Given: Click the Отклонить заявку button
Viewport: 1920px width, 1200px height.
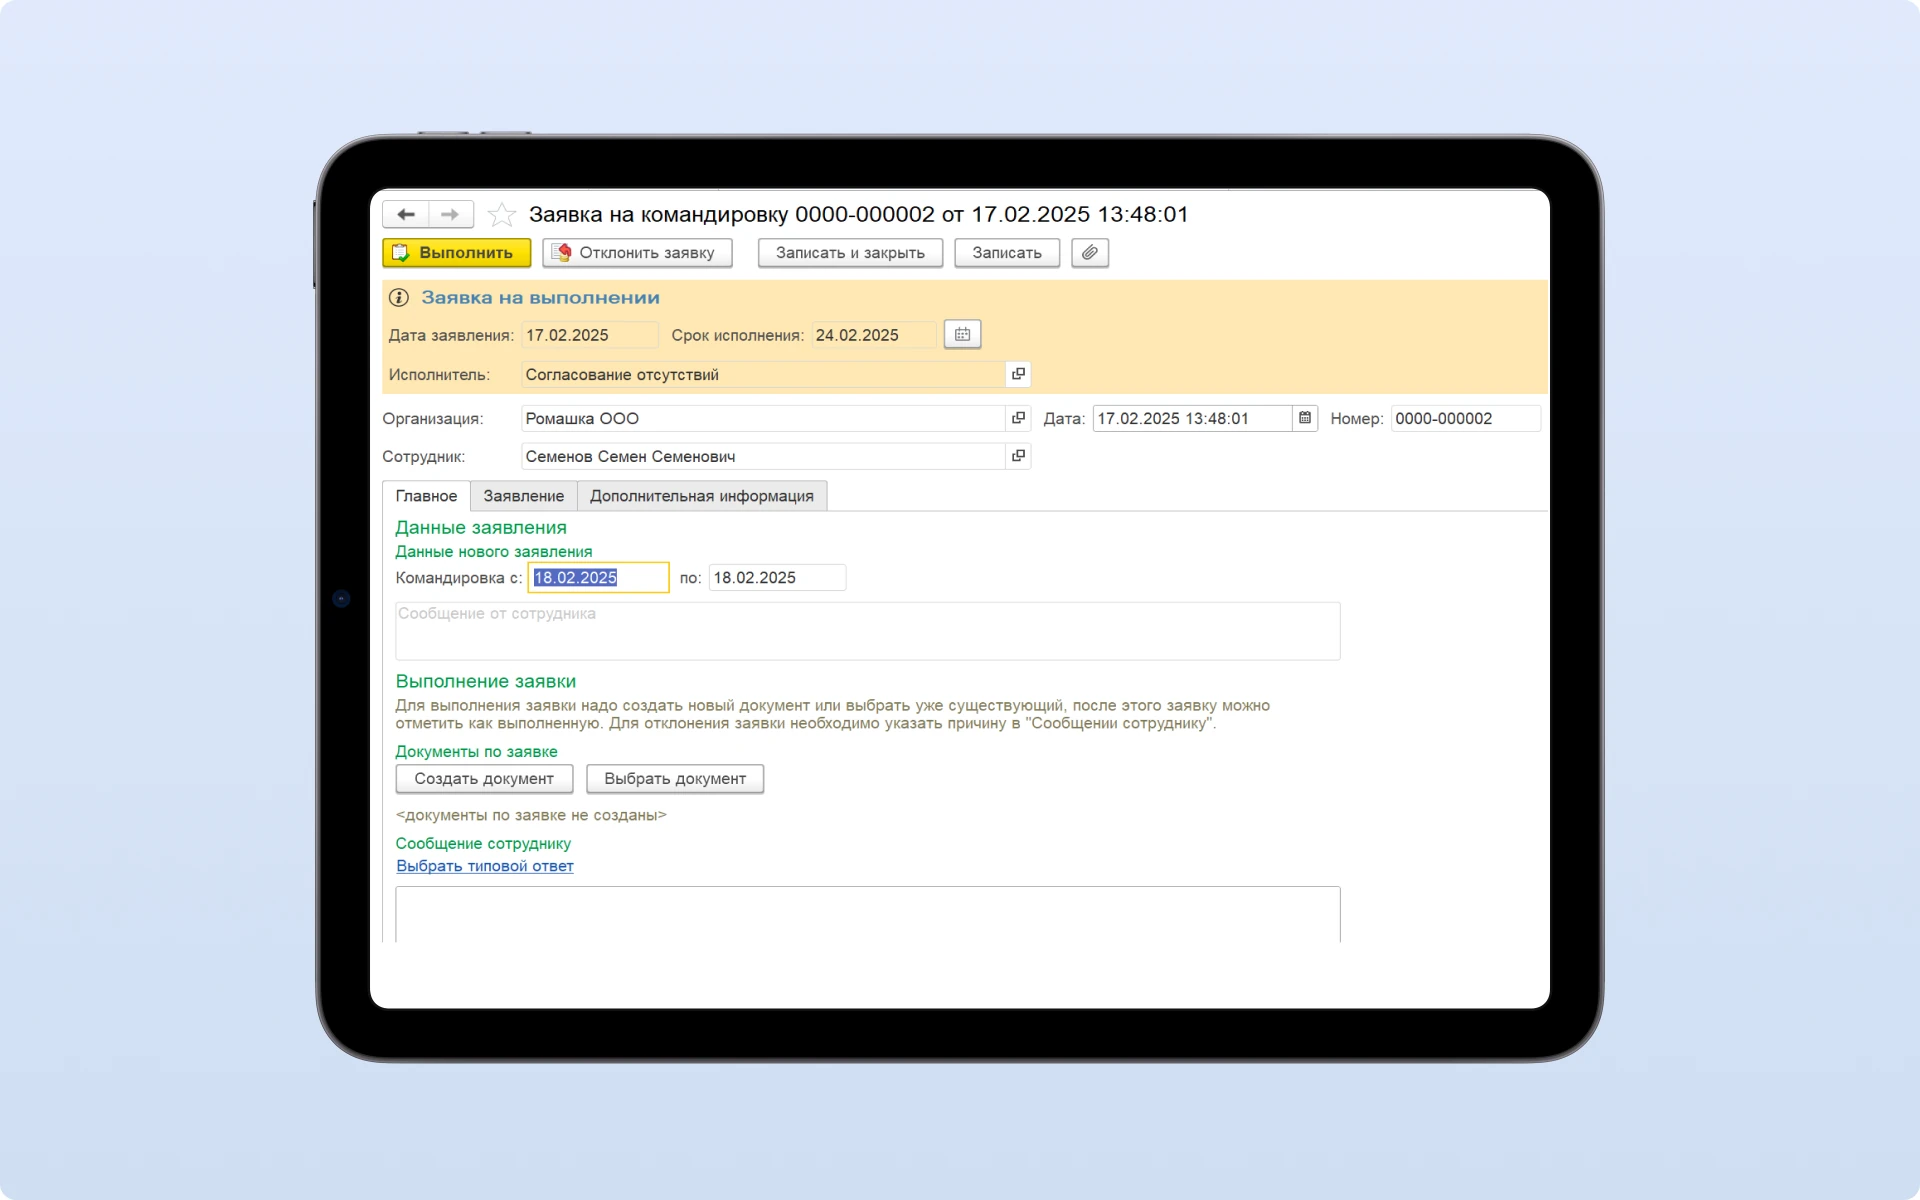Looking at the screenshot, I should click(637, 253).
